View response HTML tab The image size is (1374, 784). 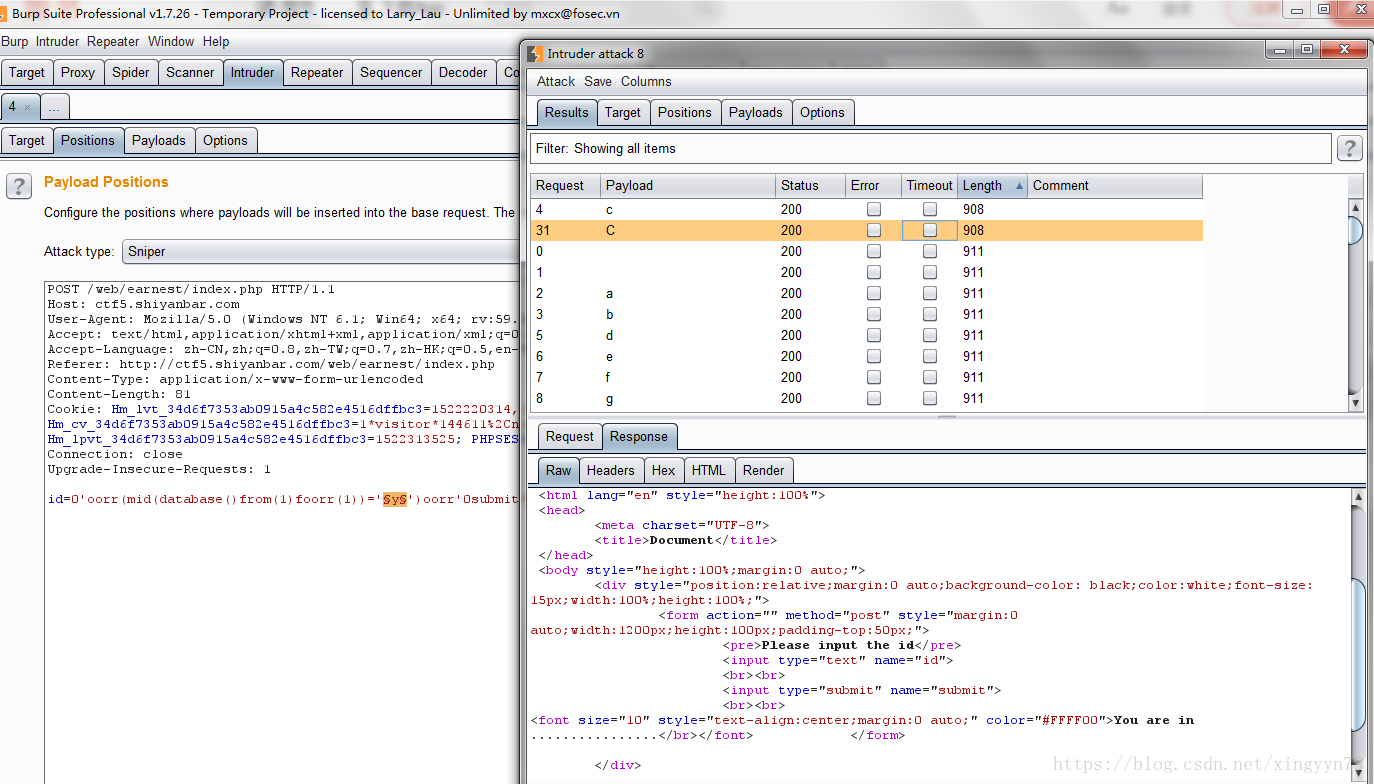point(709,470)
